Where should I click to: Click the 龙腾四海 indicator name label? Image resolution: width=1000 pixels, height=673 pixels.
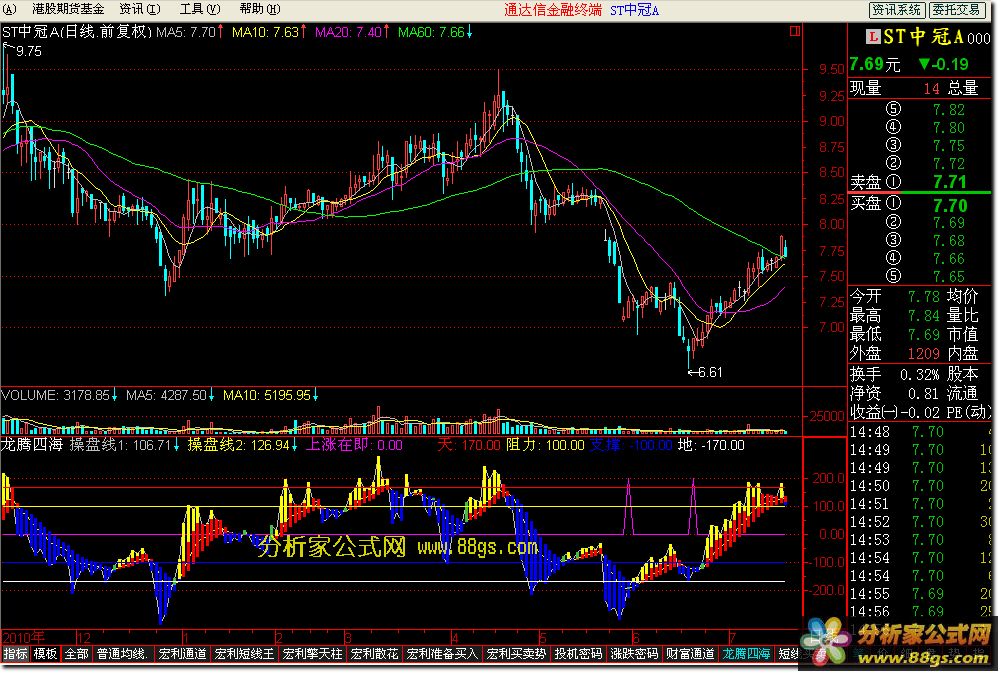[32, 445]
